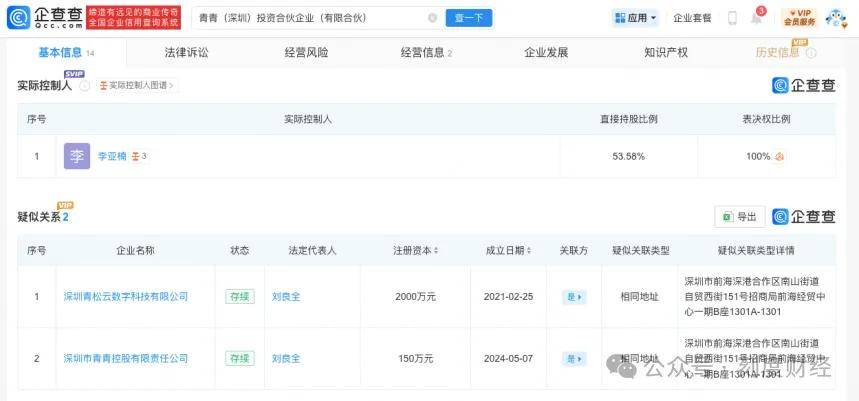Screen dimensions: 859x401
Task: Expand the 是 关联方 arrow for 深圳市青青控股
Action: (x=574, y=359)
